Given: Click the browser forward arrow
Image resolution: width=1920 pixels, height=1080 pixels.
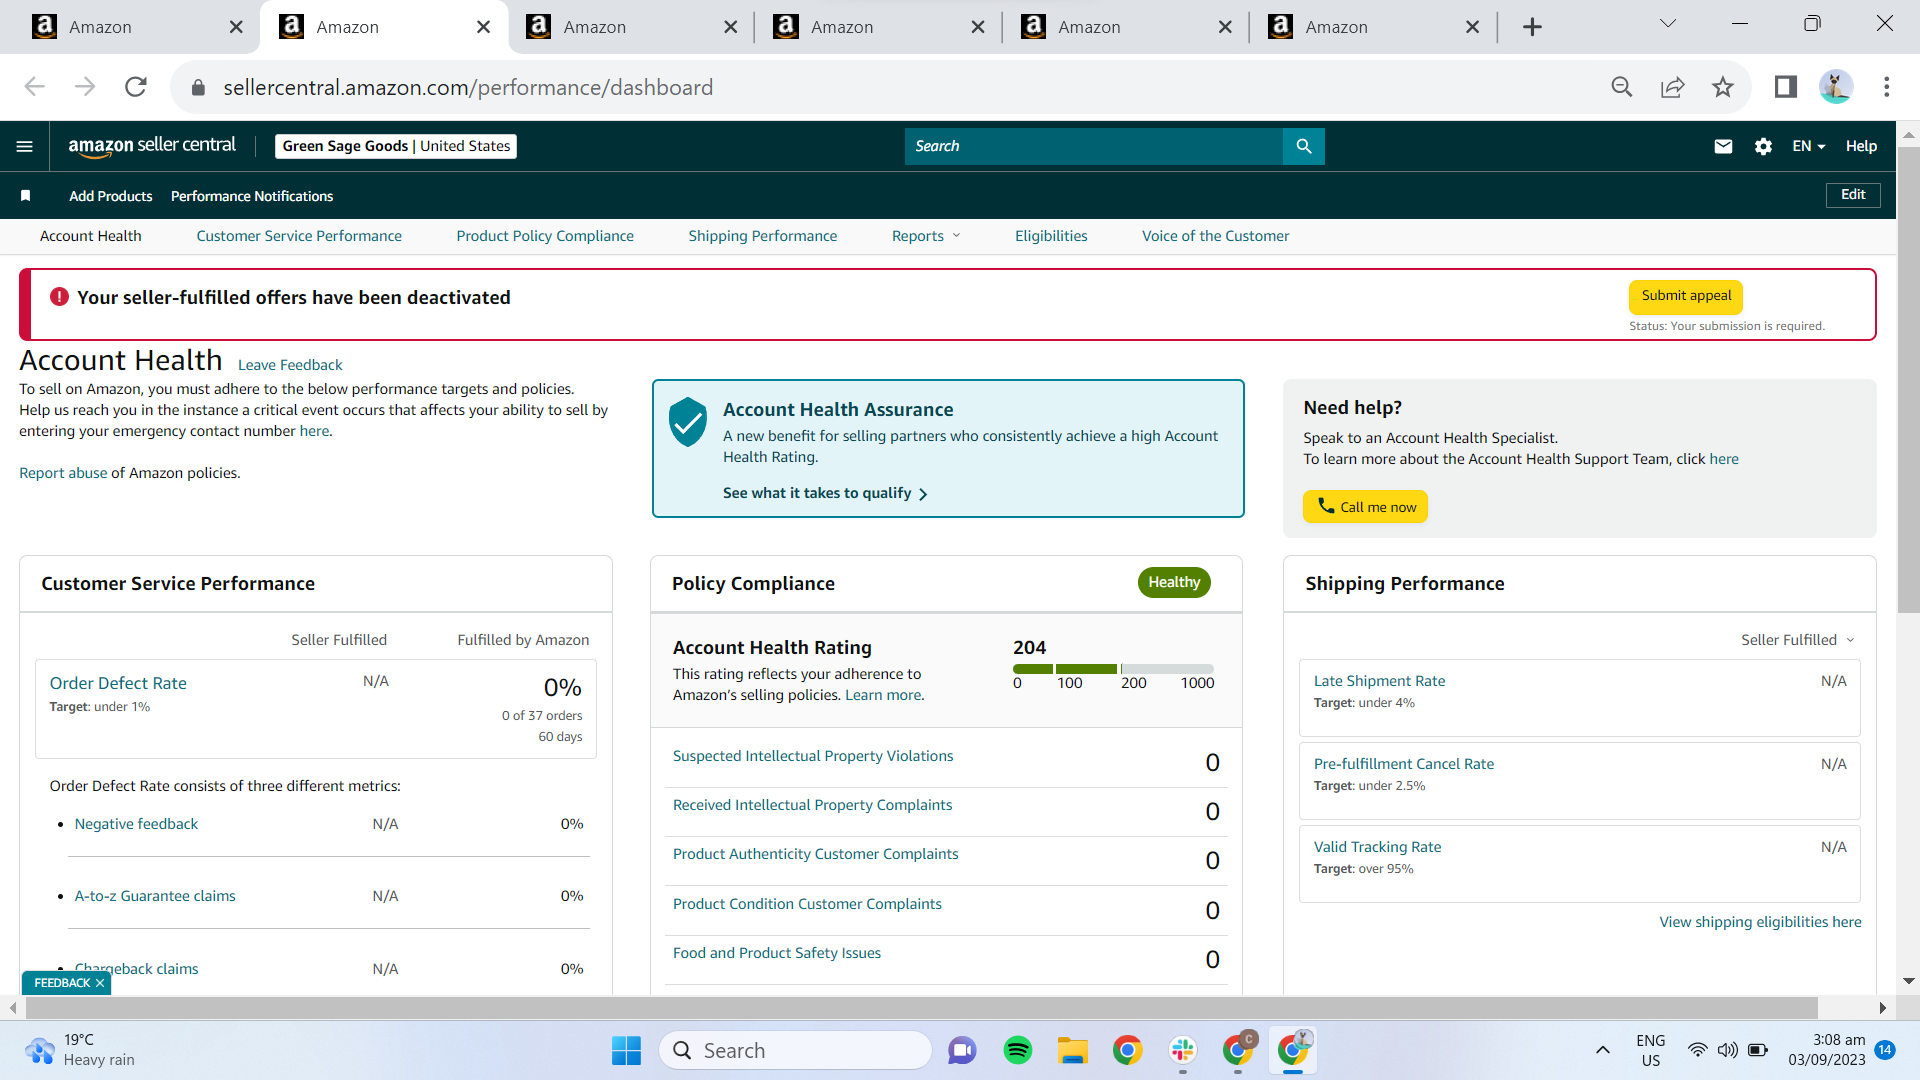Looking at the screenshot, I should (x=85, y=87).
